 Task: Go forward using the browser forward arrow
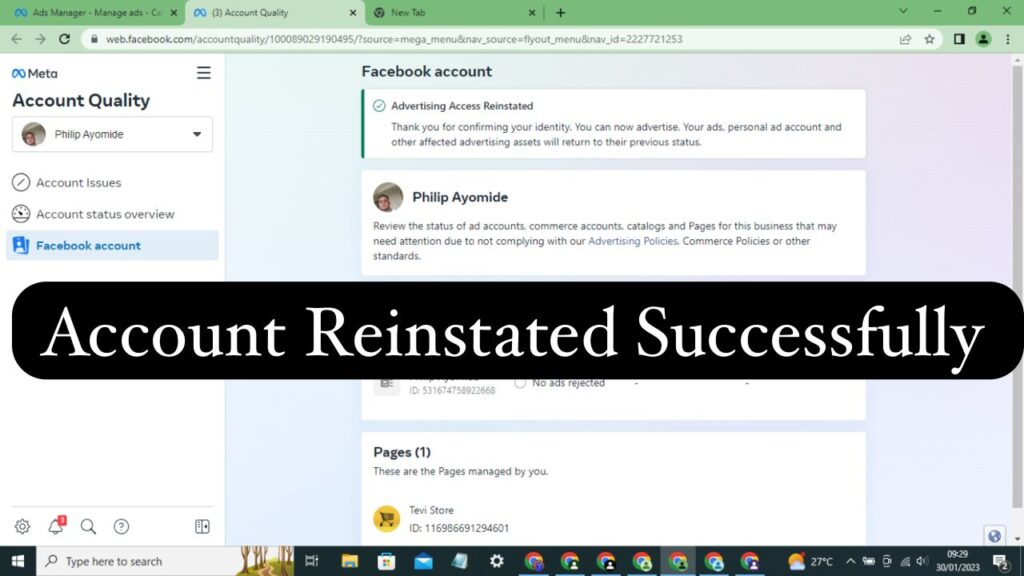(40, 39)
